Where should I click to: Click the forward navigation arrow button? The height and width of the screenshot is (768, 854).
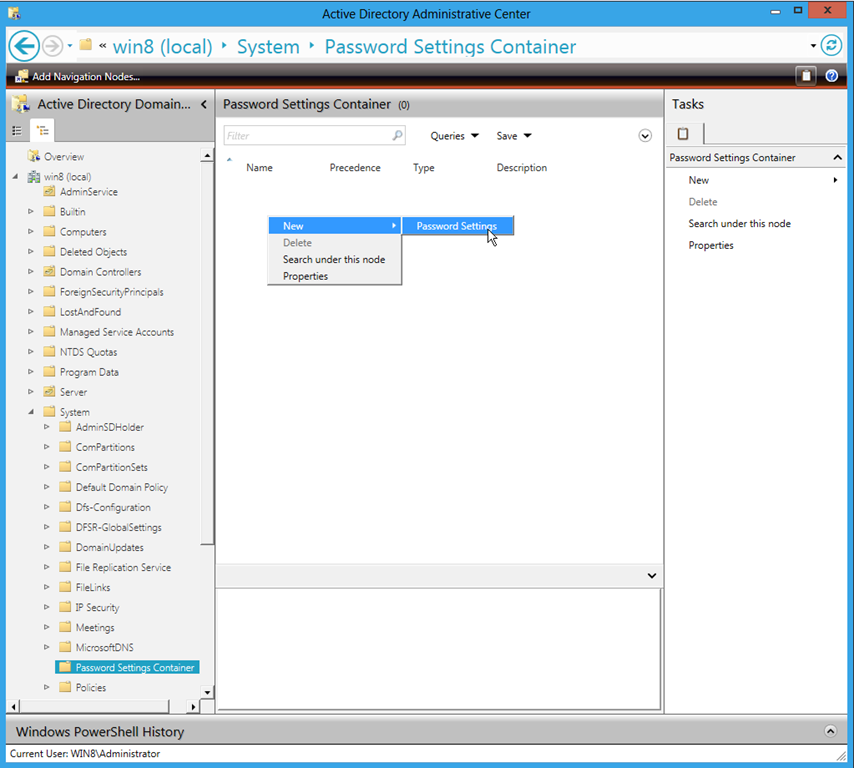[x=53, y=46]
